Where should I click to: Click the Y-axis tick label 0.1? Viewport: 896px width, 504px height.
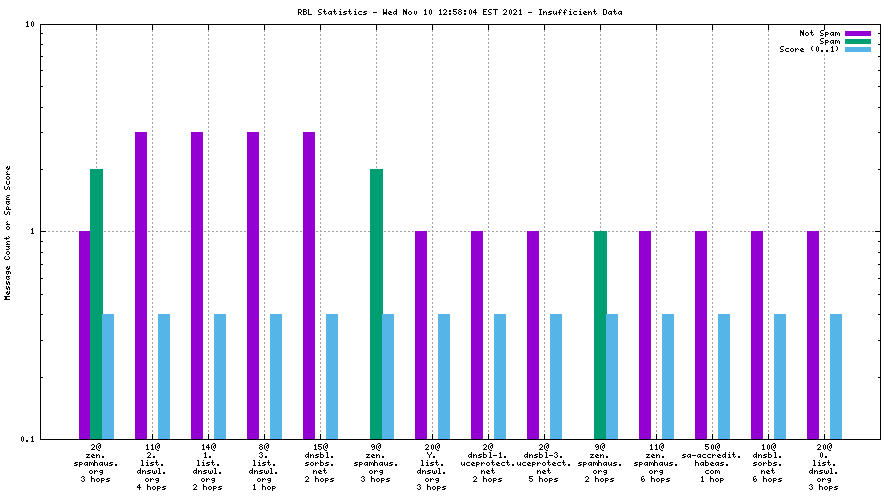(x=28, y=439)
